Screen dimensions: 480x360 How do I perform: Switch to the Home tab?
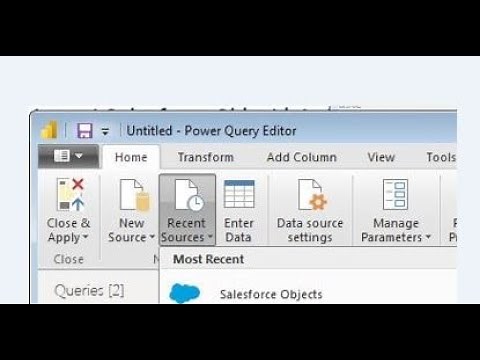tap(131, 157)
